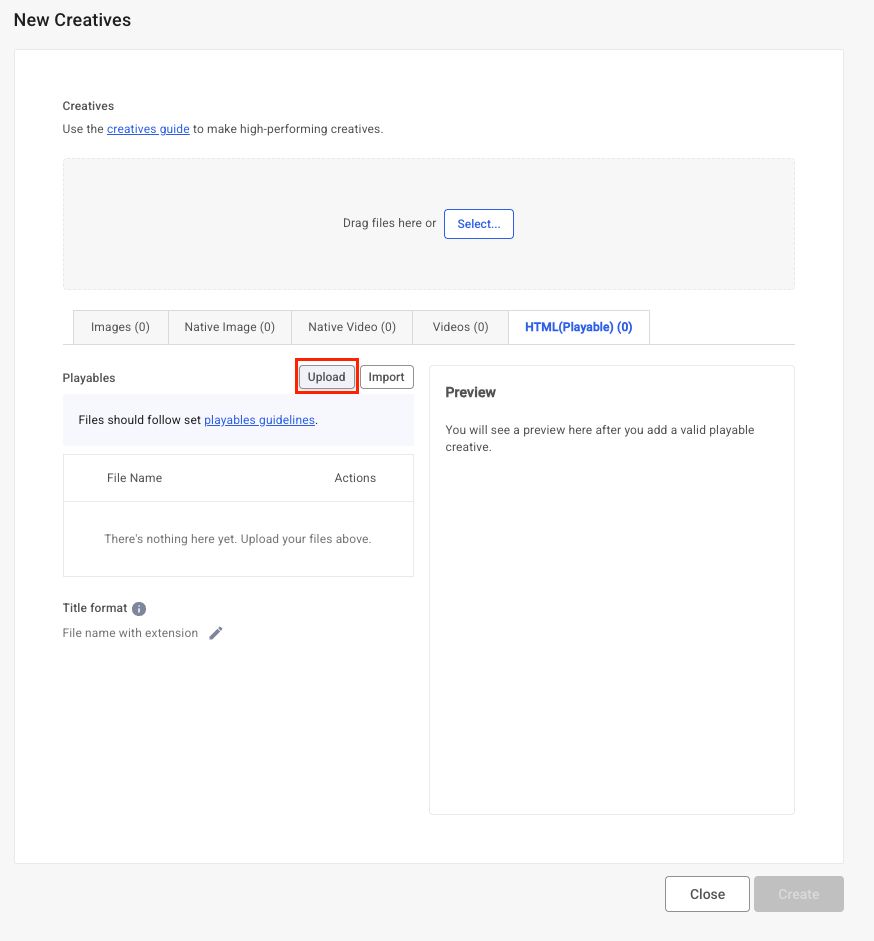Click the Actions column header

tap(355, 478)
